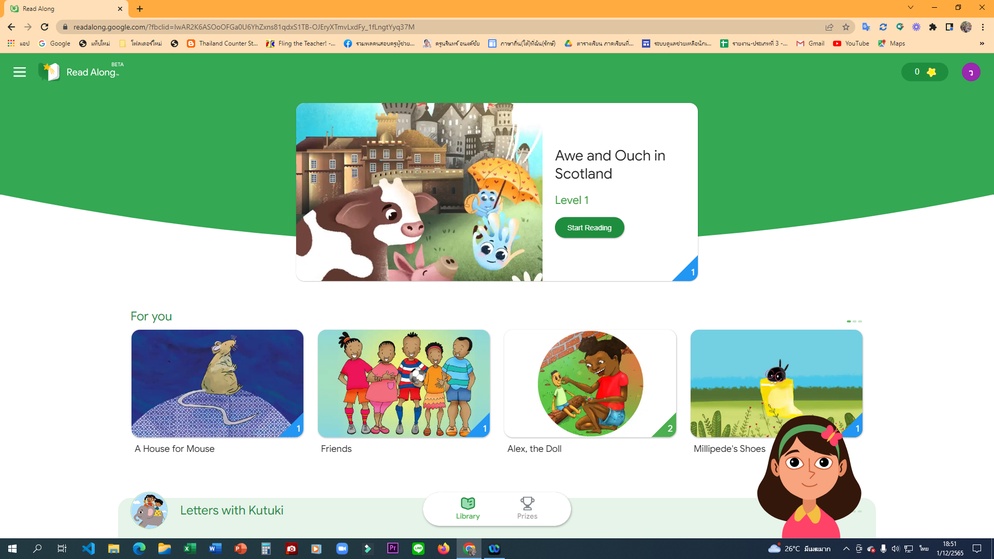Switch to the Prizes tab
Image resolution: width=994 pixels, height=559 pixels.
click(x=527, y=508)
